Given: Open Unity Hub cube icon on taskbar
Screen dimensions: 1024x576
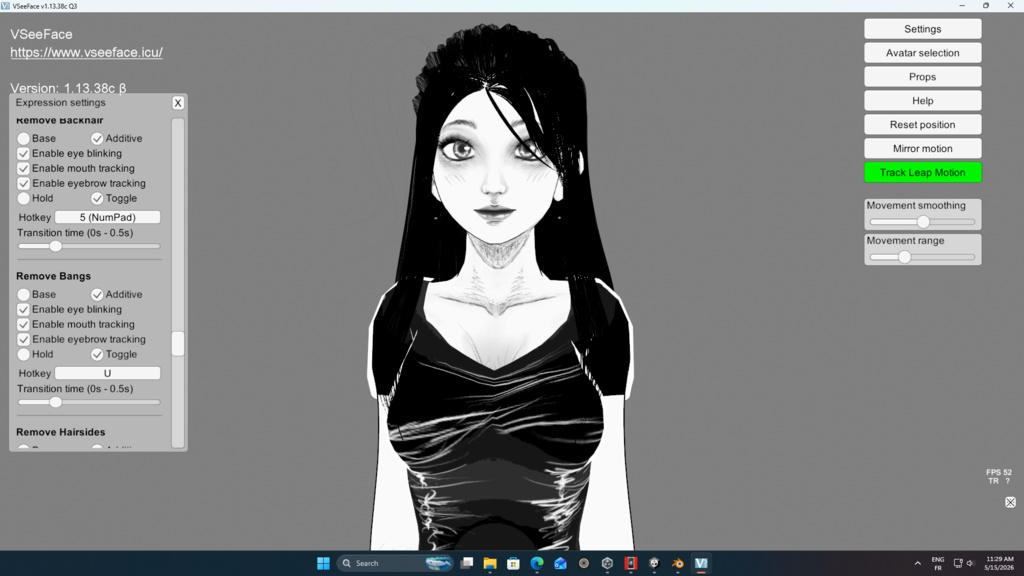Looking at the screenshot, I should 607,563.
